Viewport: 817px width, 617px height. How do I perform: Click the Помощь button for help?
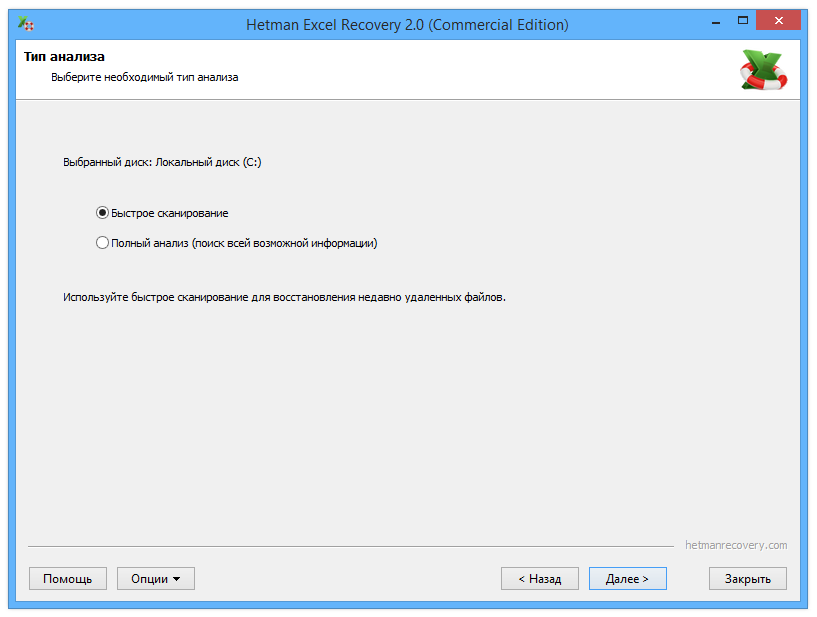pos(67,578)
